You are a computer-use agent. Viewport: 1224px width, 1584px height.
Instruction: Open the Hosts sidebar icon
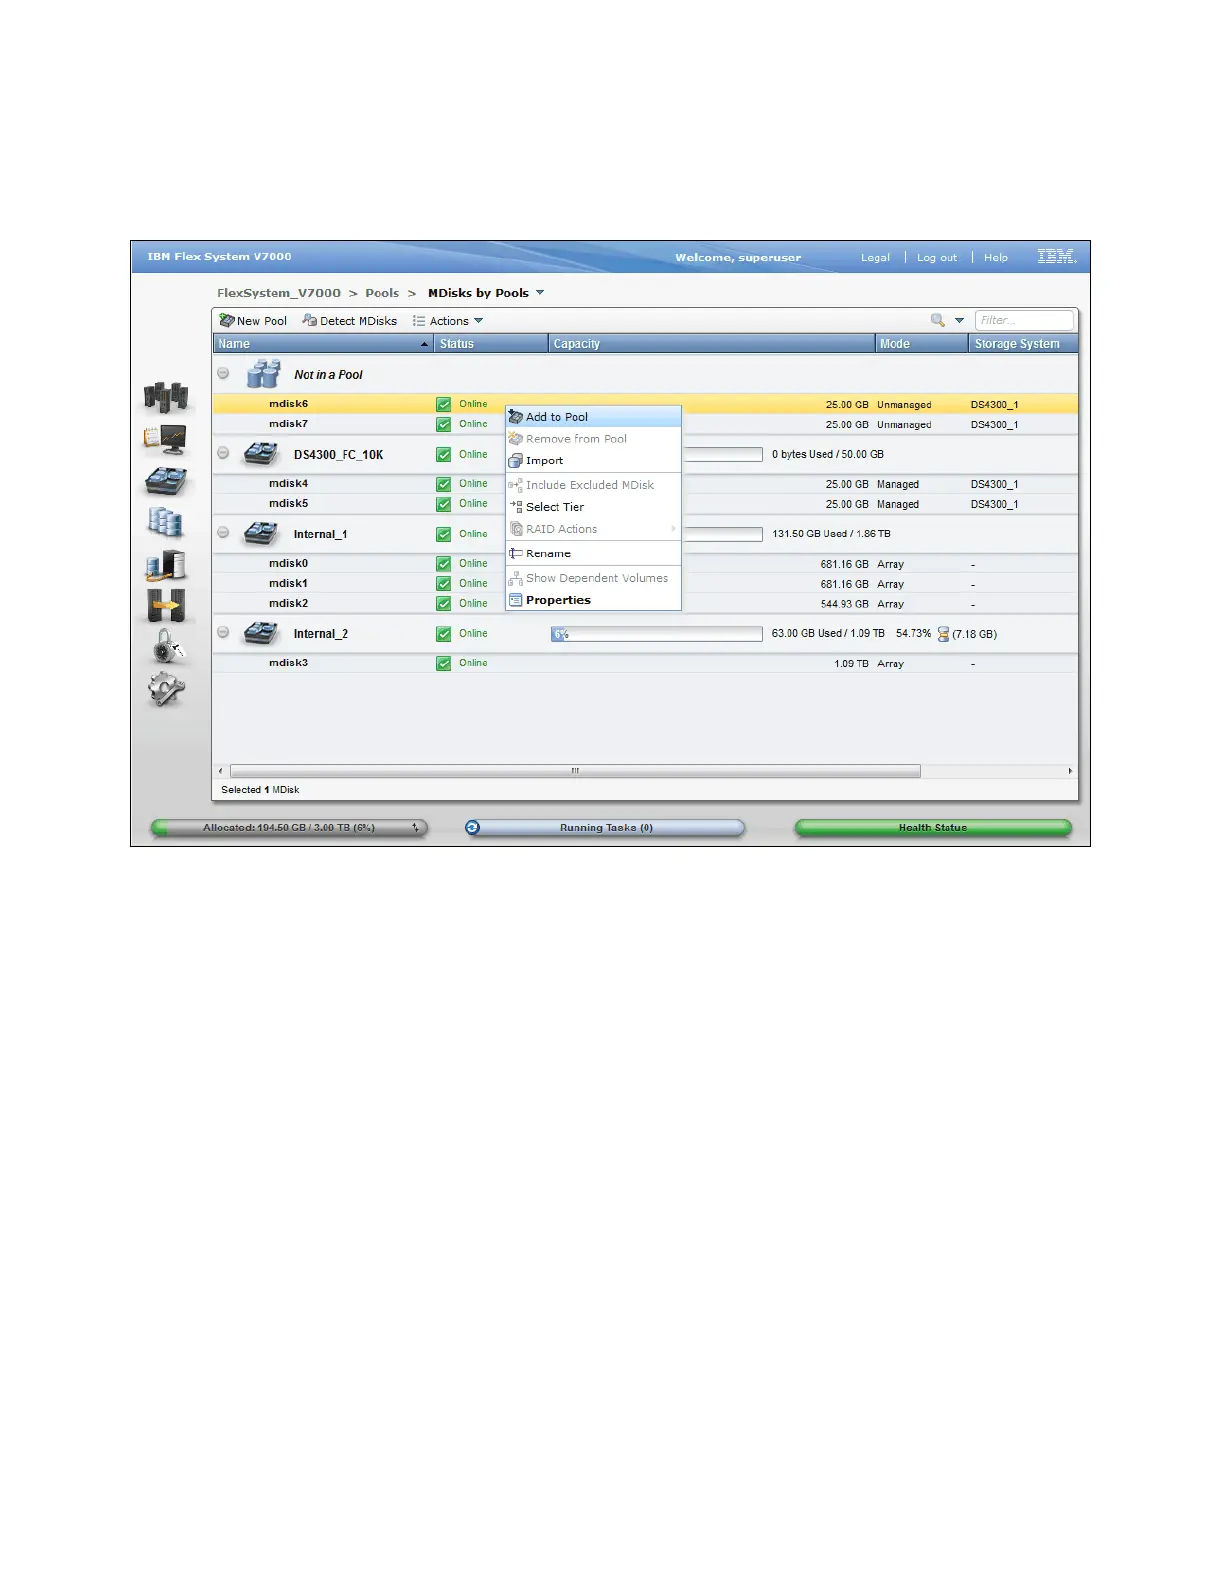[x=166, y=565]
